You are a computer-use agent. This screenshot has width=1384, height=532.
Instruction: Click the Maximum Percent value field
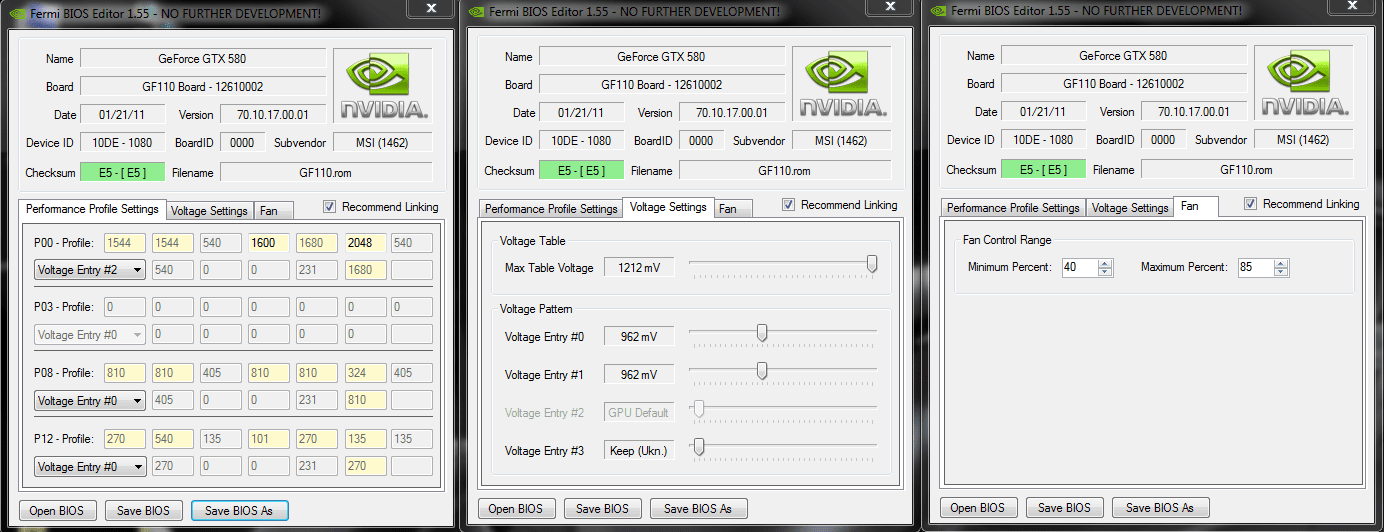coord(1255,267)
